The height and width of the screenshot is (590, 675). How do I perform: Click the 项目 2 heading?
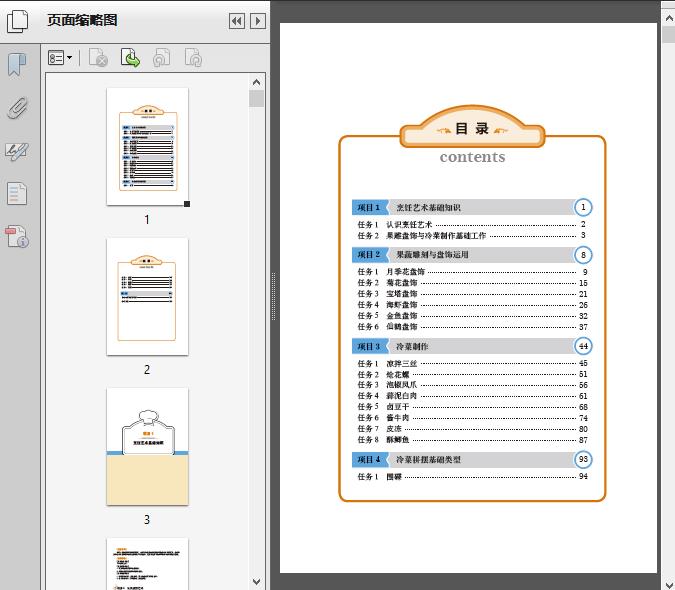(x=369, y=254)
